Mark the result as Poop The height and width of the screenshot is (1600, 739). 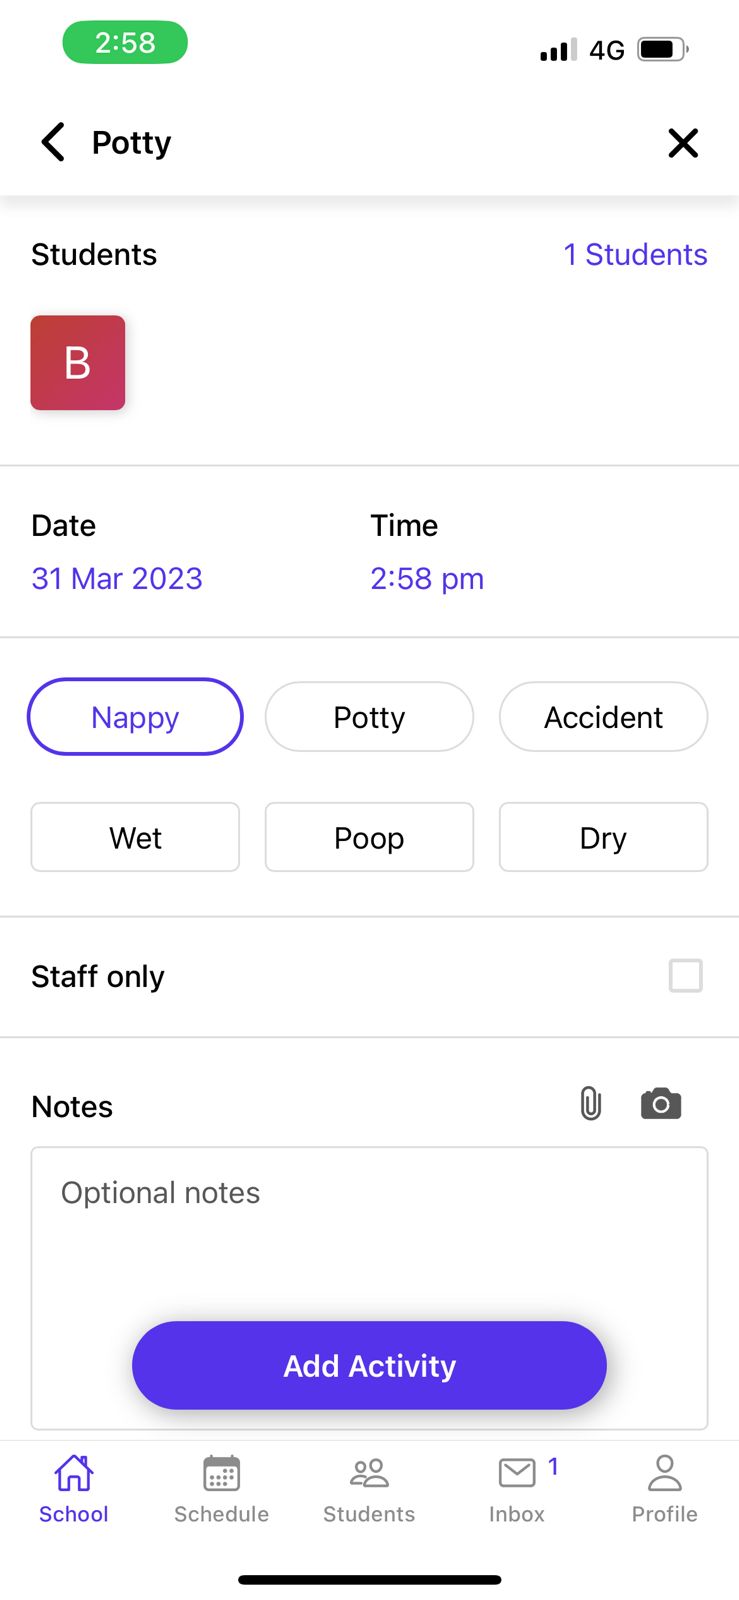click(369, 837)
